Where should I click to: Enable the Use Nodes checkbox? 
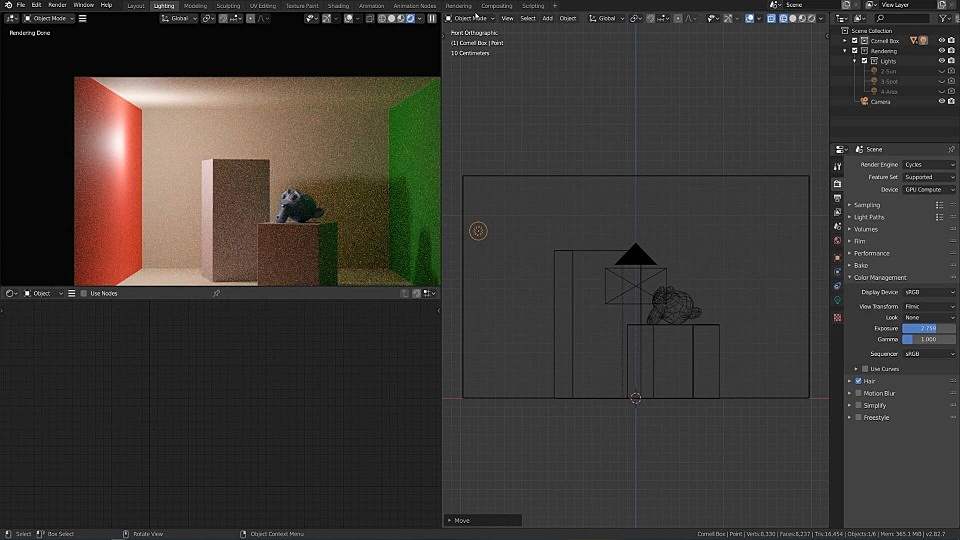85,293
